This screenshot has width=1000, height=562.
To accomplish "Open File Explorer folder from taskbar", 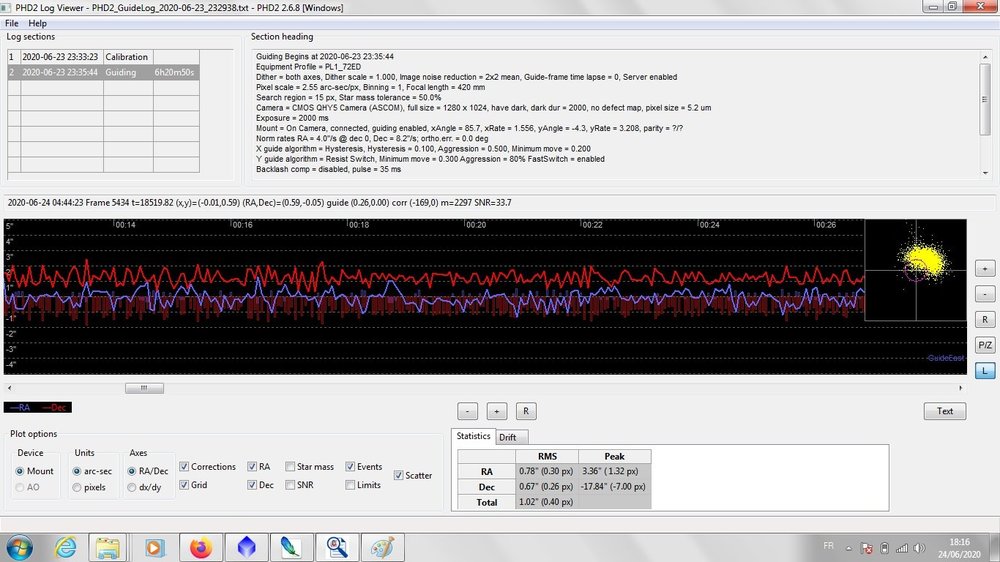I will coord(107,547).
